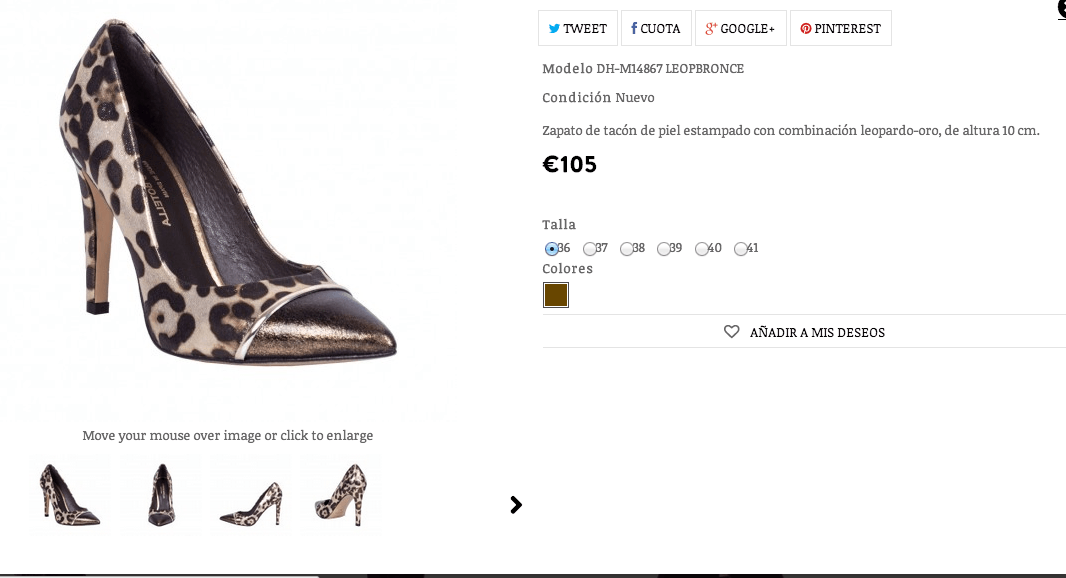Click the Pinterest logo icon

806,29
